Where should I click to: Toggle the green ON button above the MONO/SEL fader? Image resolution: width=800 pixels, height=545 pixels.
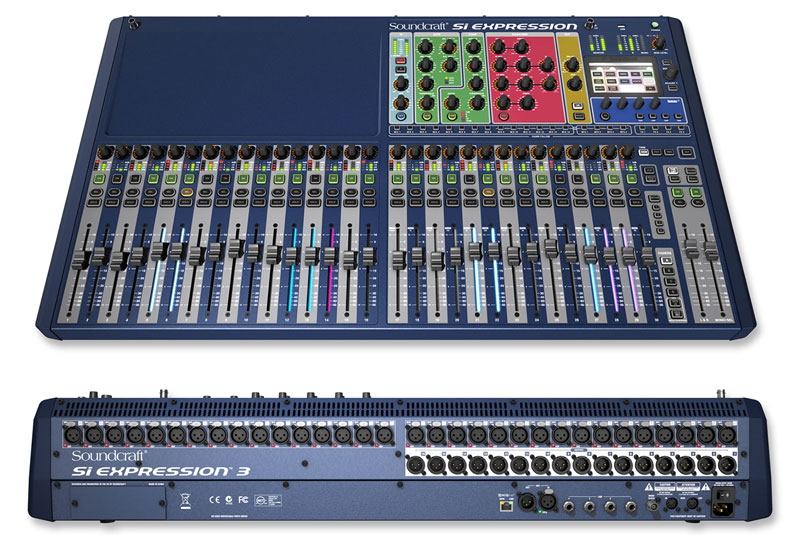click(695, 192)
